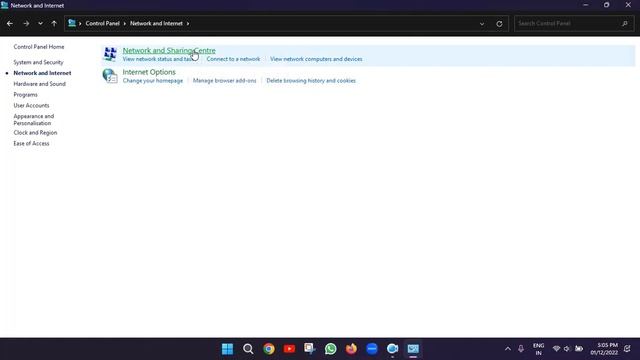Open the address bar history dropdown

482,24
